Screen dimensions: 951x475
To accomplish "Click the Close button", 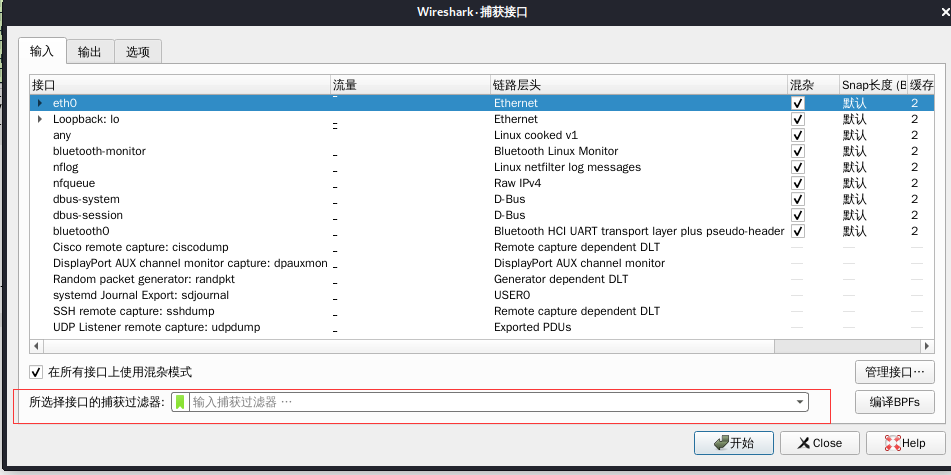I will (x=817, y=443).
